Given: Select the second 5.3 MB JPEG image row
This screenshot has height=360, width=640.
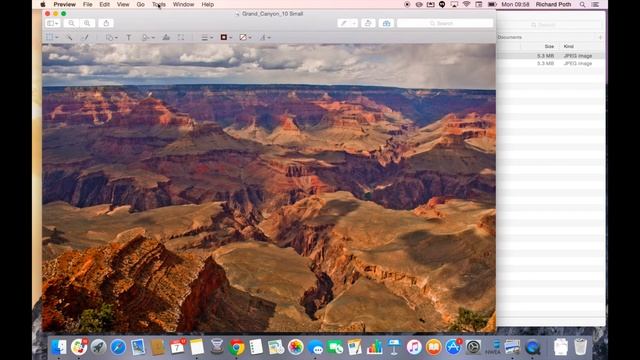Looking at the screenshot, I should tap(551, 64).
